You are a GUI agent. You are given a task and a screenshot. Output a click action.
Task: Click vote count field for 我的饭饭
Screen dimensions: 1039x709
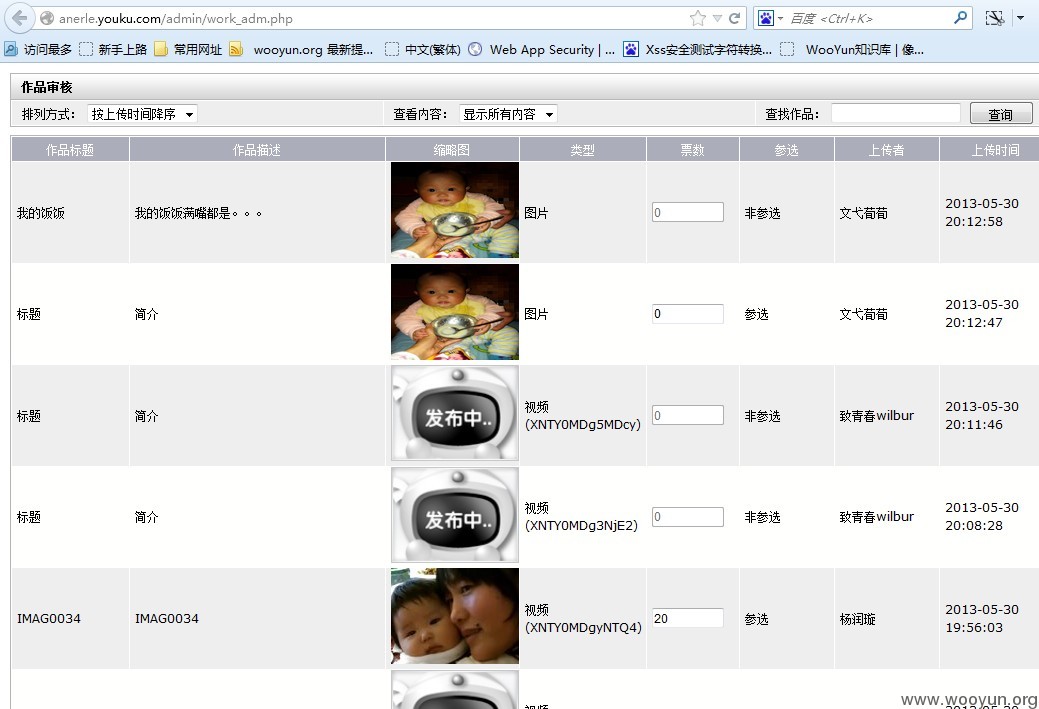pyautogui.click(x=688, y=212)
